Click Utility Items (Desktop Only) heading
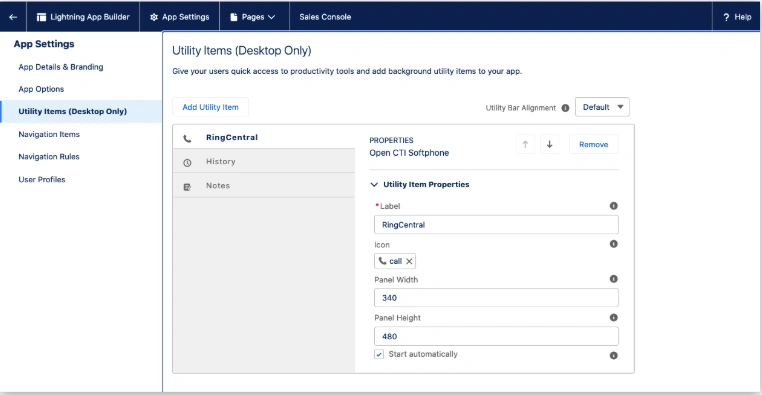The image size is (762, 395). [242, 51]
